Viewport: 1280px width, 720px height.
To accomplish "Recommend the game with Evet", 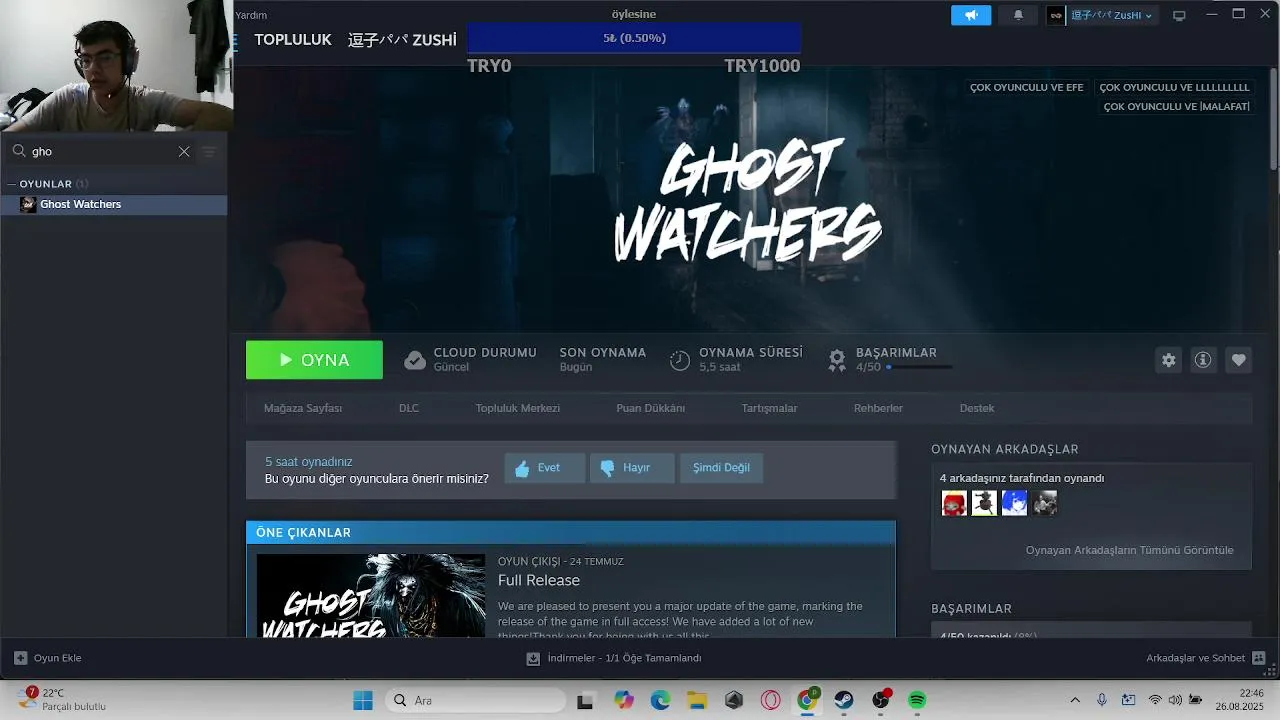I will tap(545, 468).
